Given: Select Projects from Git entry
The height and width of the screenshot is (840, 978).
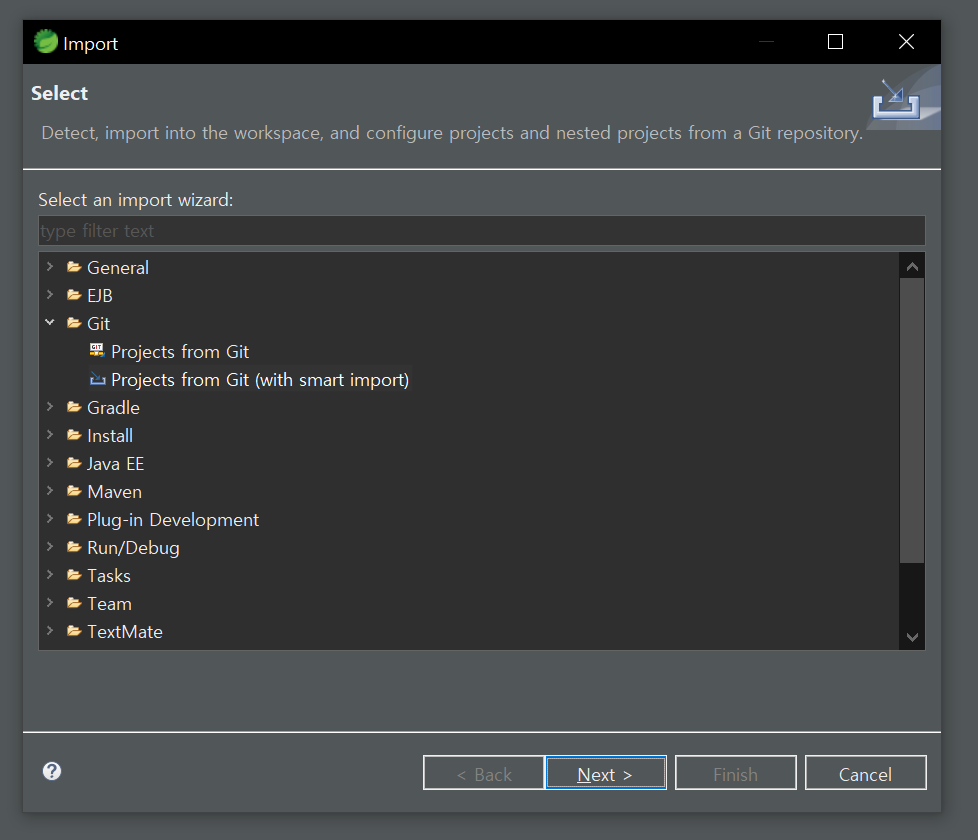Looking at the screenshot, I should pos(180,352).
